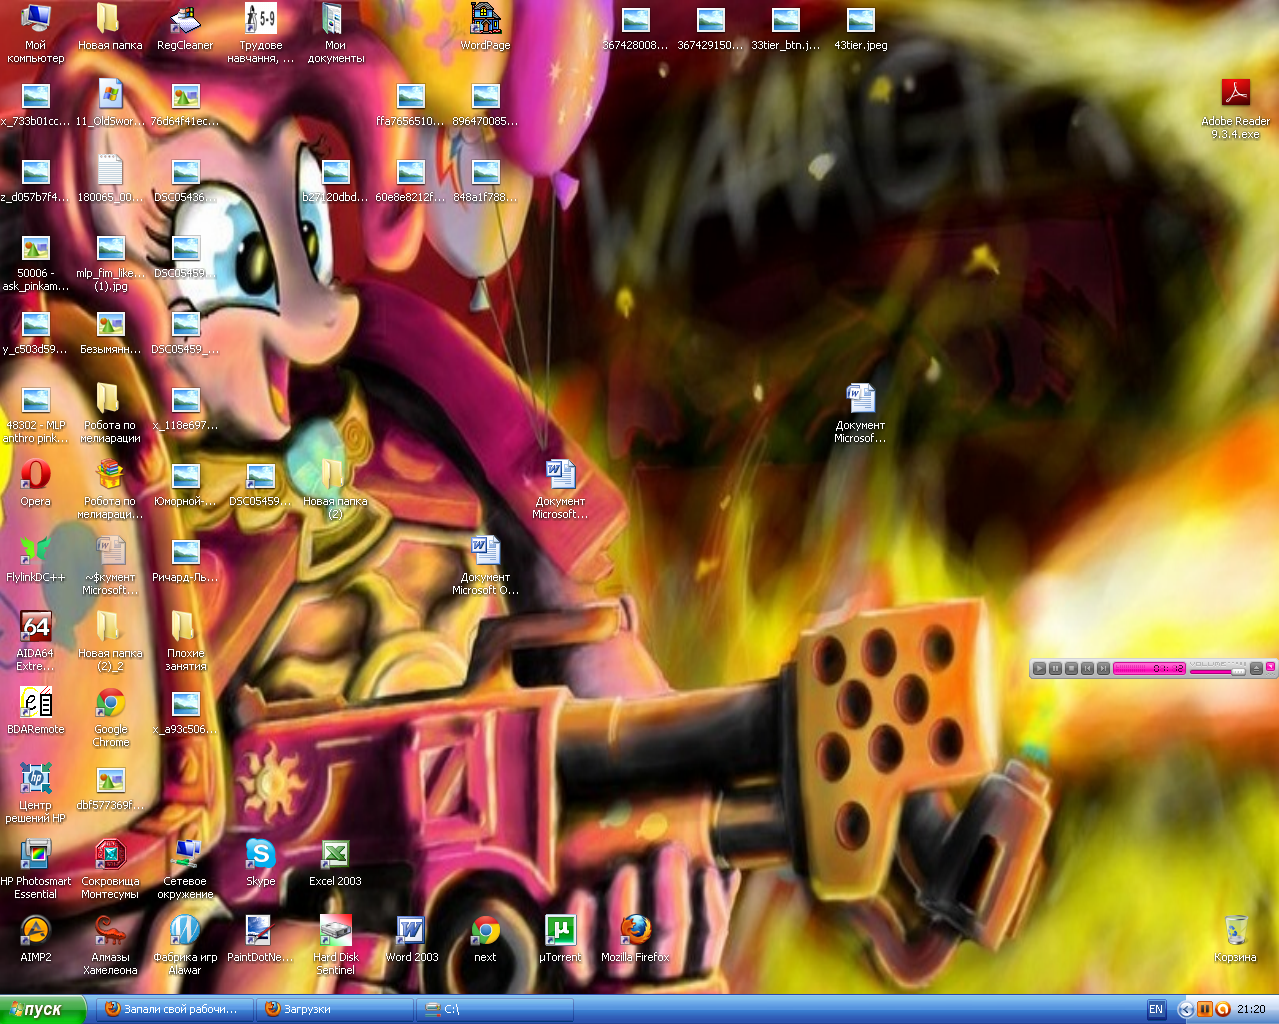Launch the PaintDotNet shortcut

tap(260, 939)
